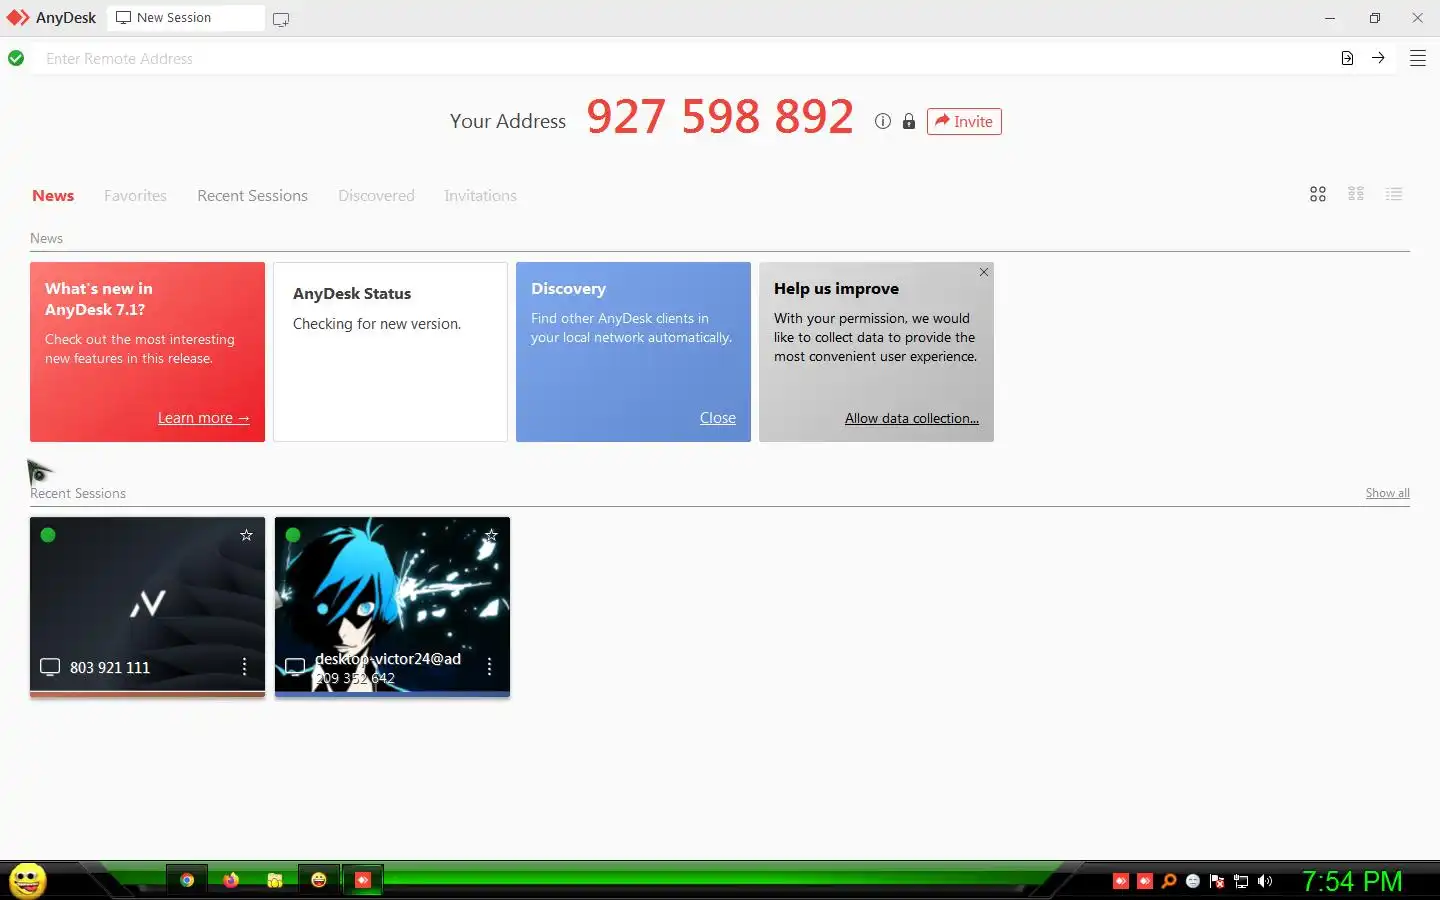Click the AnyDesk logo in title bar
Screen dimensions: 1440x900
point(18,18)
